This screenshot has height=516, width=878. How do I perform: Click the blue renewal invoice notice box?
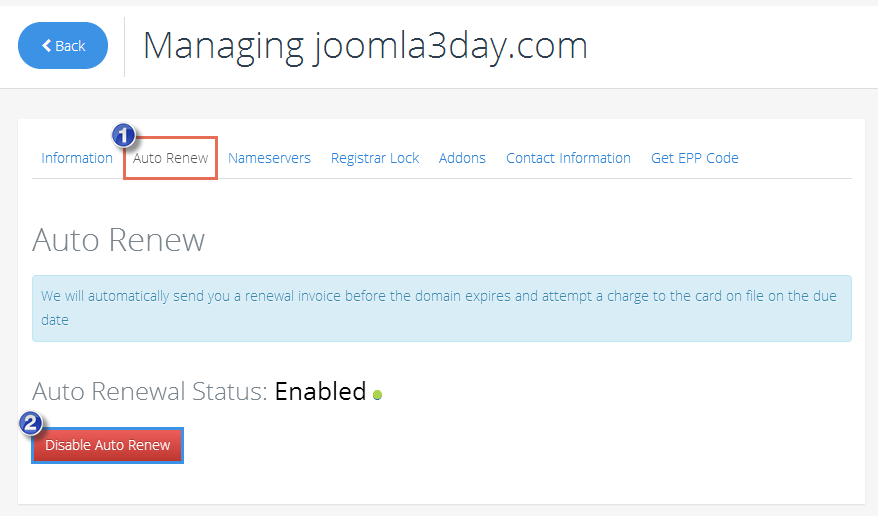tap(441, 308)
